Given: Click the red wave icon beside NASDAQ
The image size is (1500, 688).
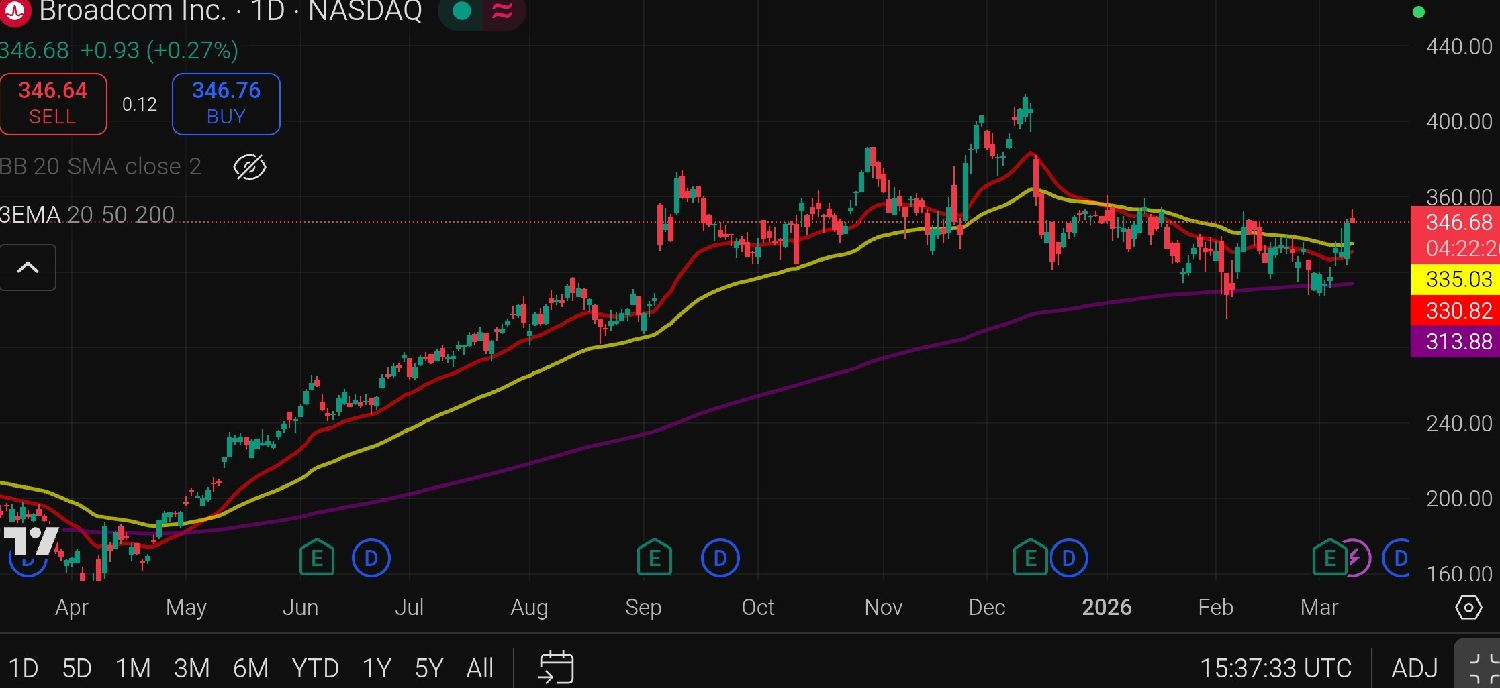Looking at the screenshot, I should click(502, 12).
